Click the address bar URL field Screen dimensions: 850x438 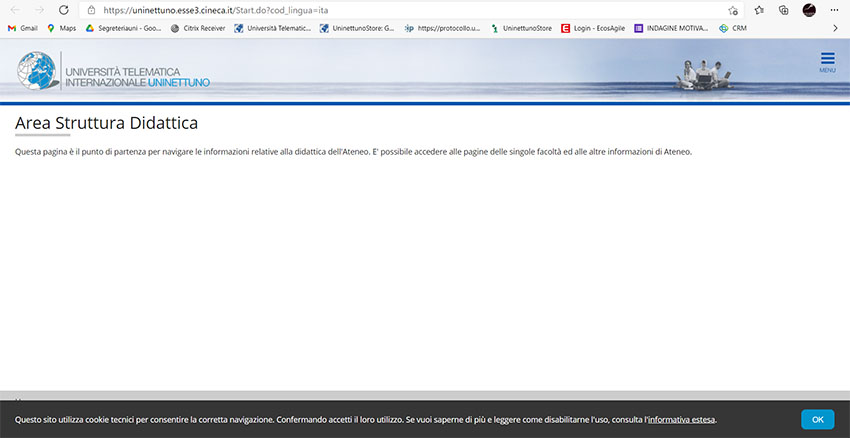coord(400,10)
